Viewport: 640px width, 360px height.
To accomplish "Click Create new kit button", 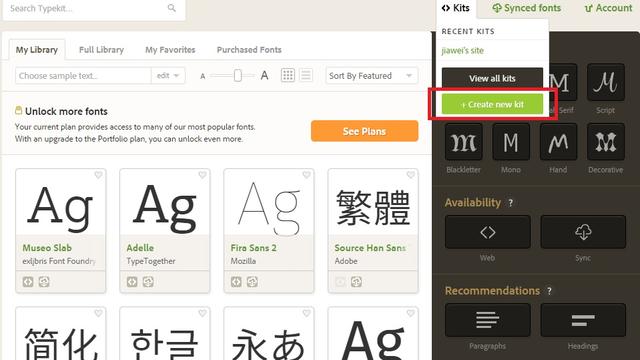I will pos(492,104).
